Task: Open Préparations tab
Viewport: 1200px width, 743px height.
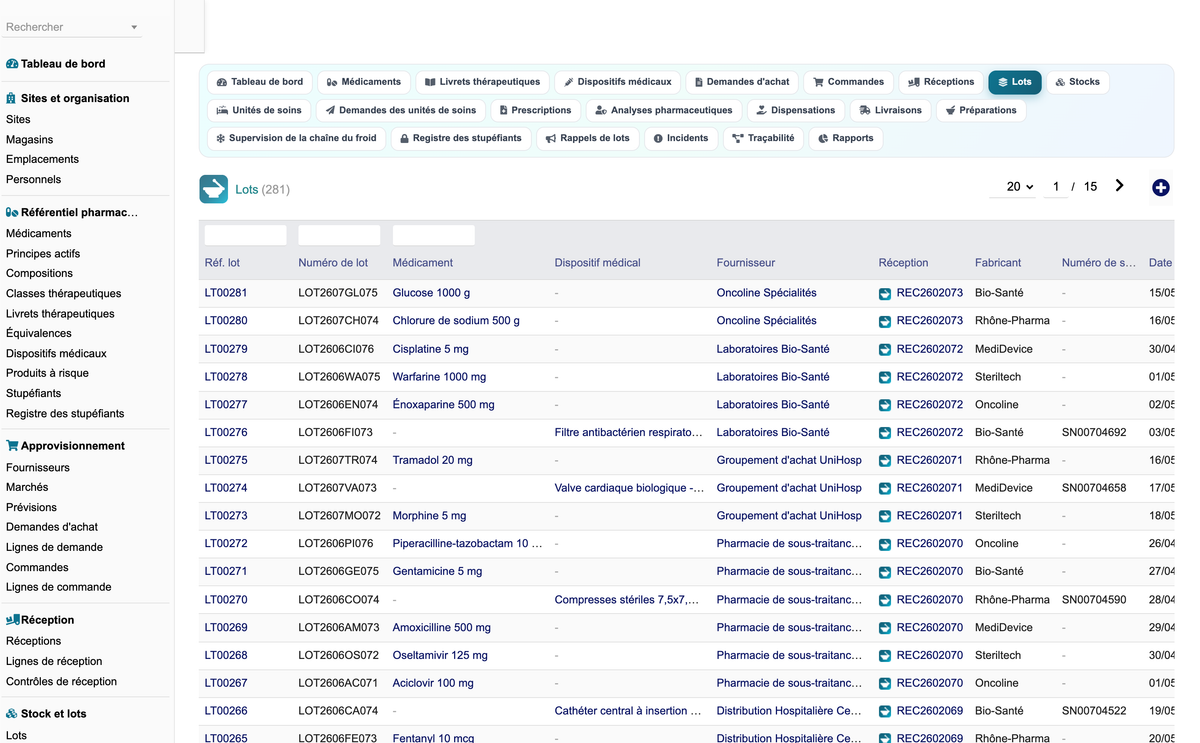Action: (x=981, y=110)
